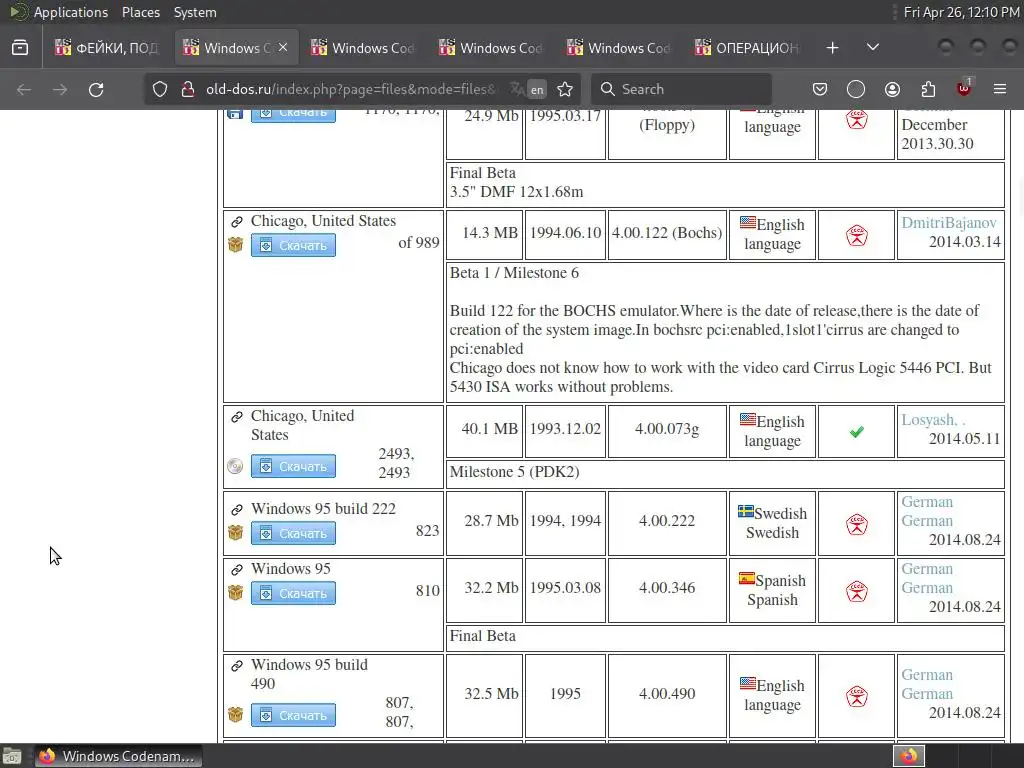Expand the list all tabs chevron
Screen dimensions: 1024x768
(x=872, y=48)
